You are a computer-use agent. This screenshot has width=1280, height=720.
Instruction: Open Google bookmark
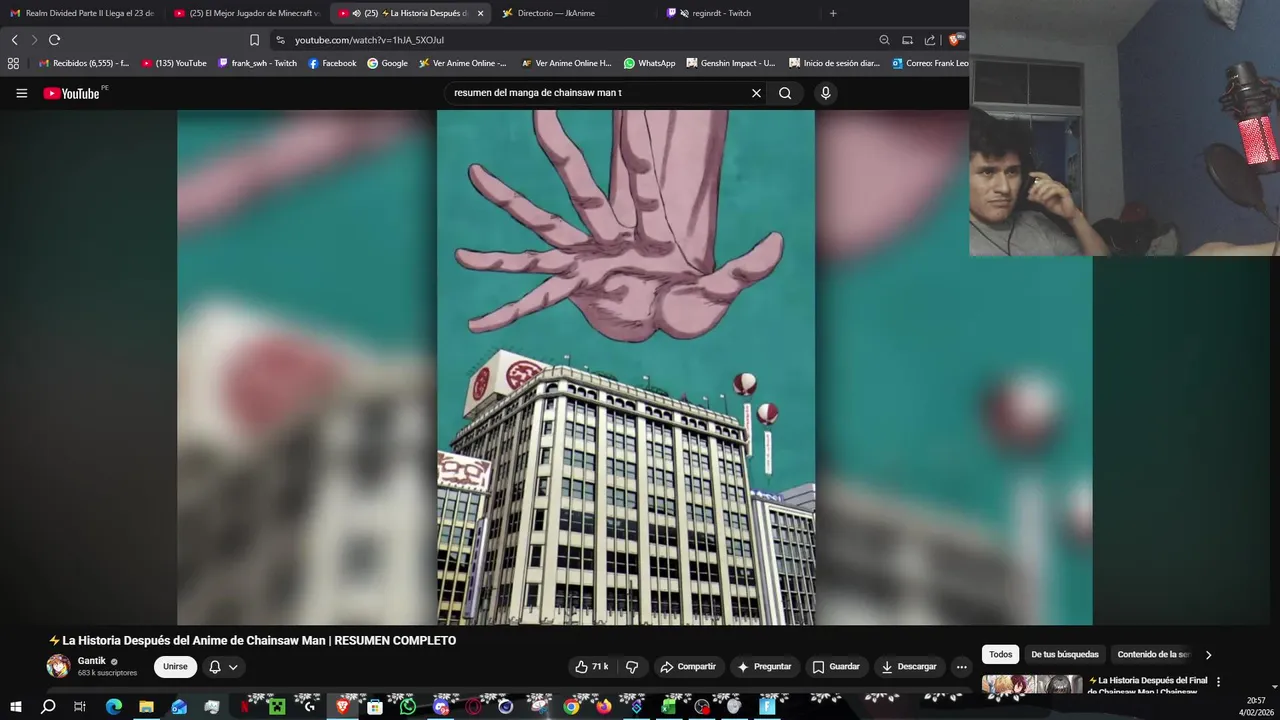tap(387, 63)
